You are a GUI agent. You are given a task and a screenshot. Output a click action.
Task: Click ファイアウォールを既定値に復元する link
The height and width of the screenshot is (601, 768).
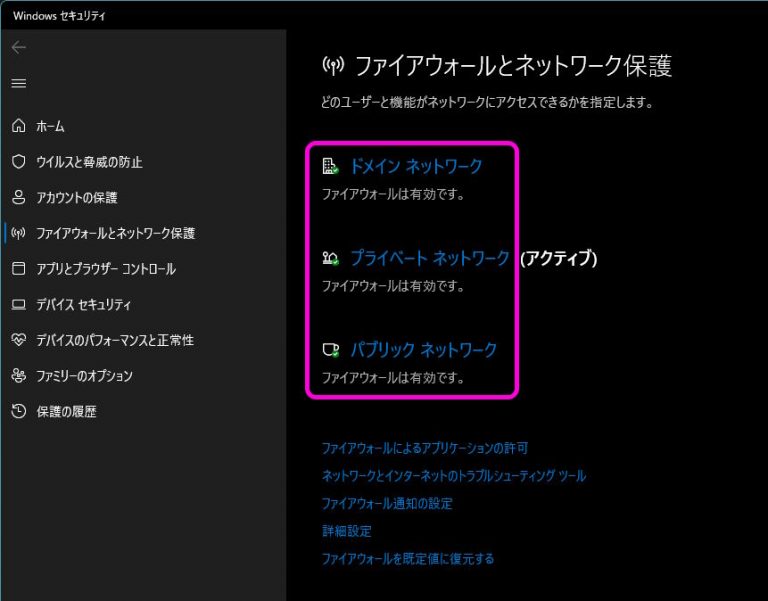pos(408,559)
